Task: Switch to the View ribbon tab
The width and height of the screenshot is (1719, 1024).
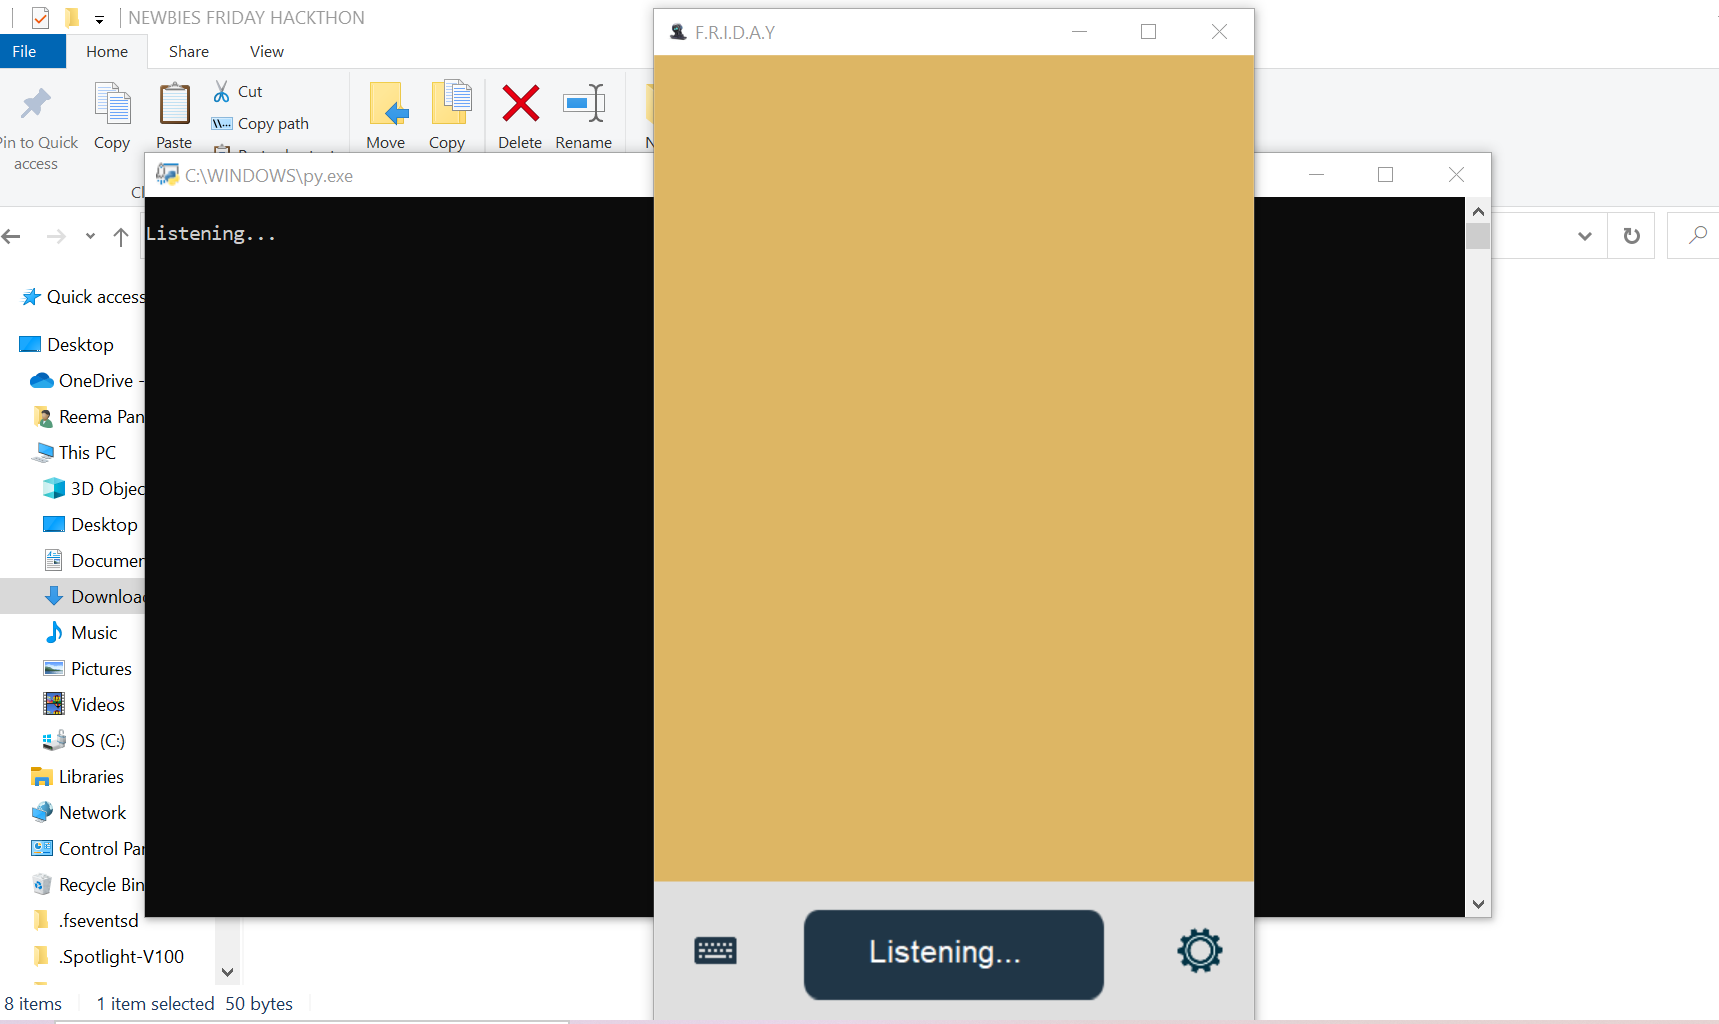Action: (x=267, y=52)
